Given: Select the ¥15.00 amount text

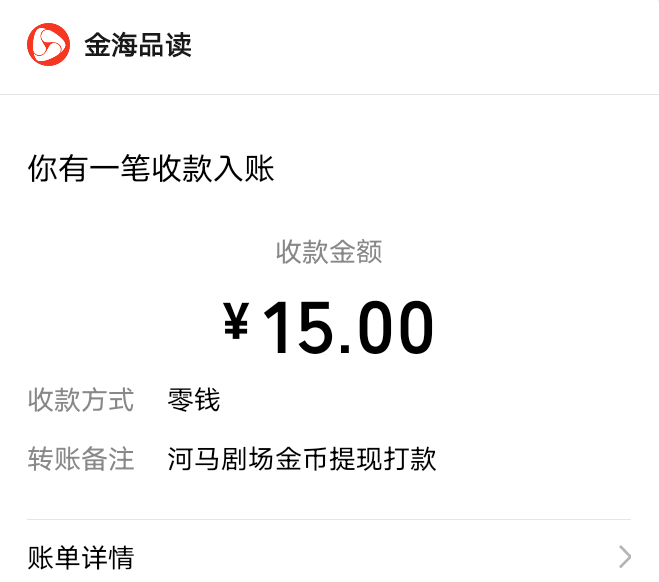Looking at the screenshot, I should coord(328,327).
